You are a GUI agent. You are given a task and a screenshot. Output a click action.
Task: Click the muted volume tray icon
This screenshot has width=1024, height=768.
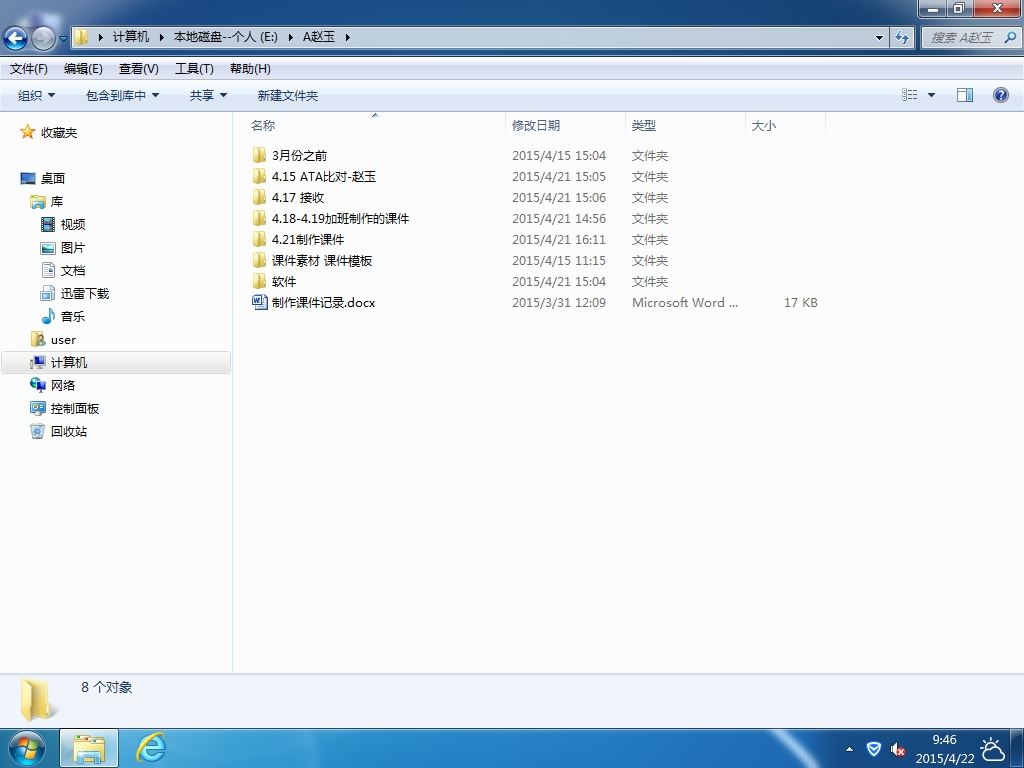898,749
